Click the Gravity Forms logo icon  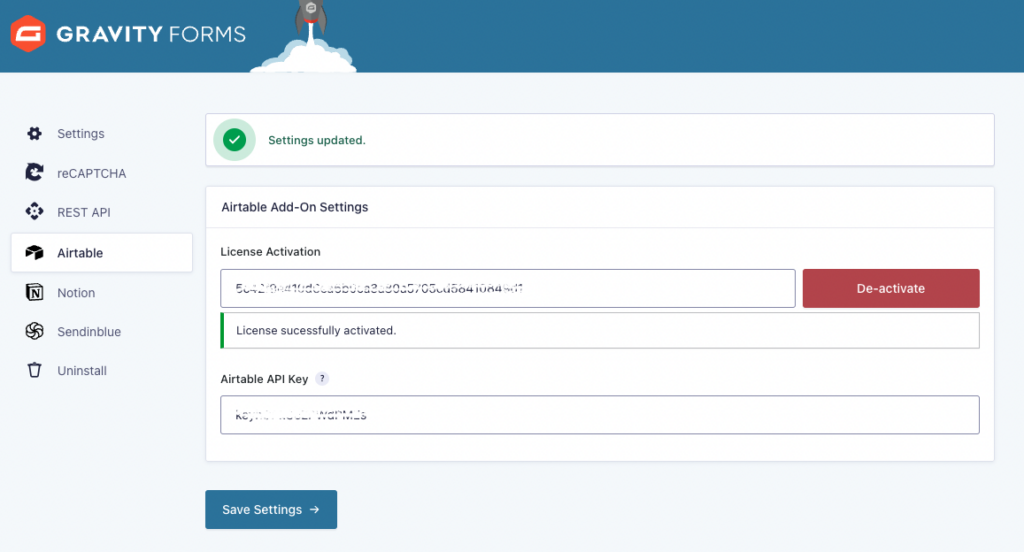pos(28,34)
